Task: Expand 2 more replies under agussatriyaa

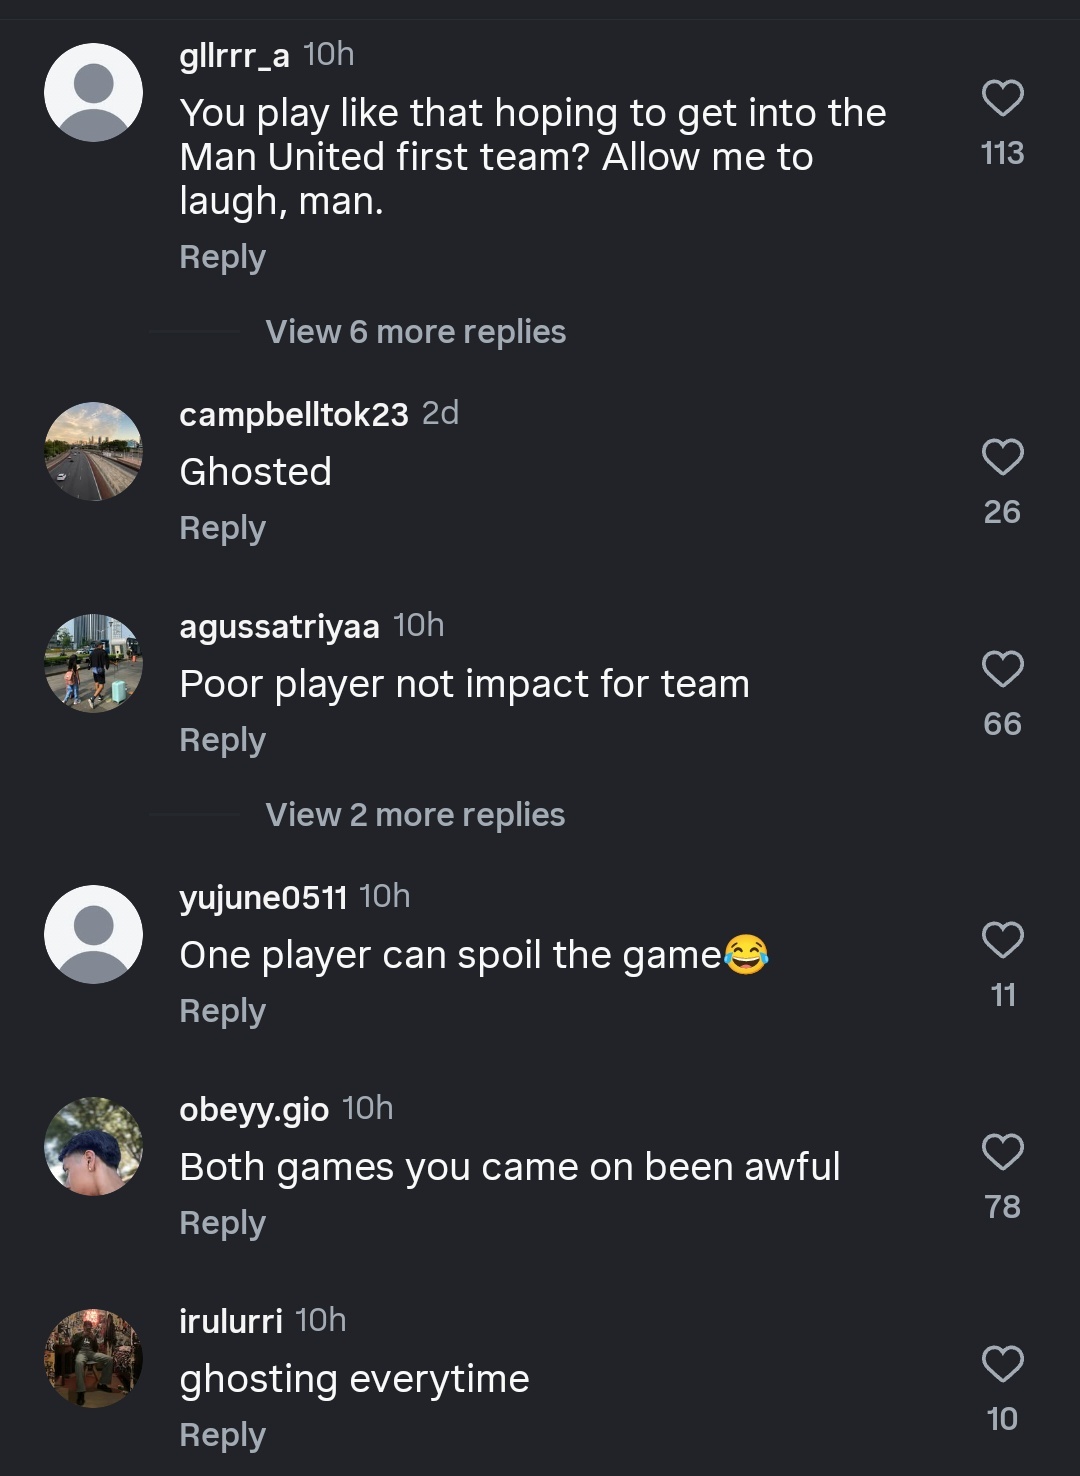Action: pos(415,815)
